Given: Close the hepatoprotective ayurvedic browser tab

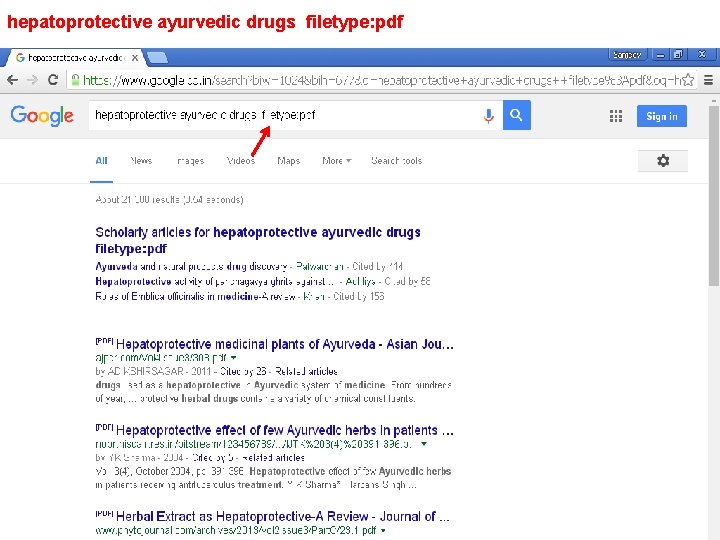Looking at the screenshot, I should click(x=135, y=58).
